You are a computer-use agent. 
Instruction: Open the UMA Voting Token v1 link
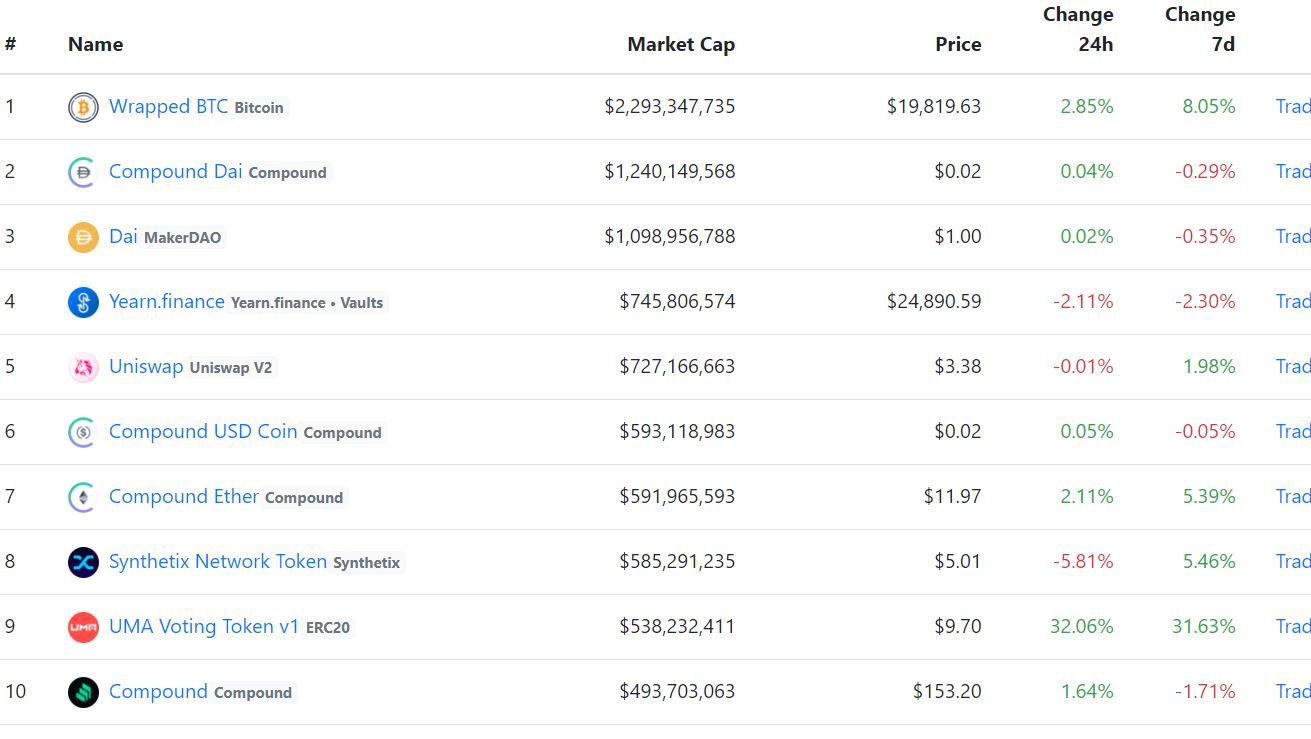click(203, 626)
